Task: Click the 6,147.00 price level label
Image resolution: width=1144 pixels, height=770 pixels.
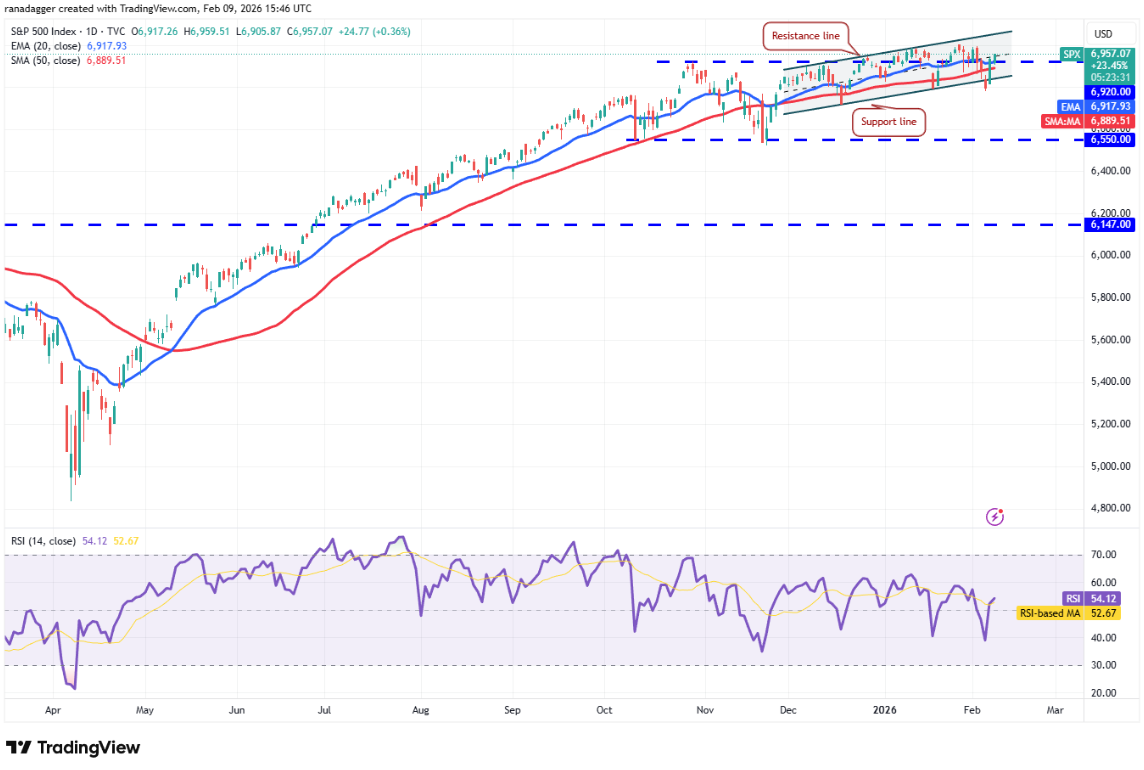Action: click(1111, 225)
